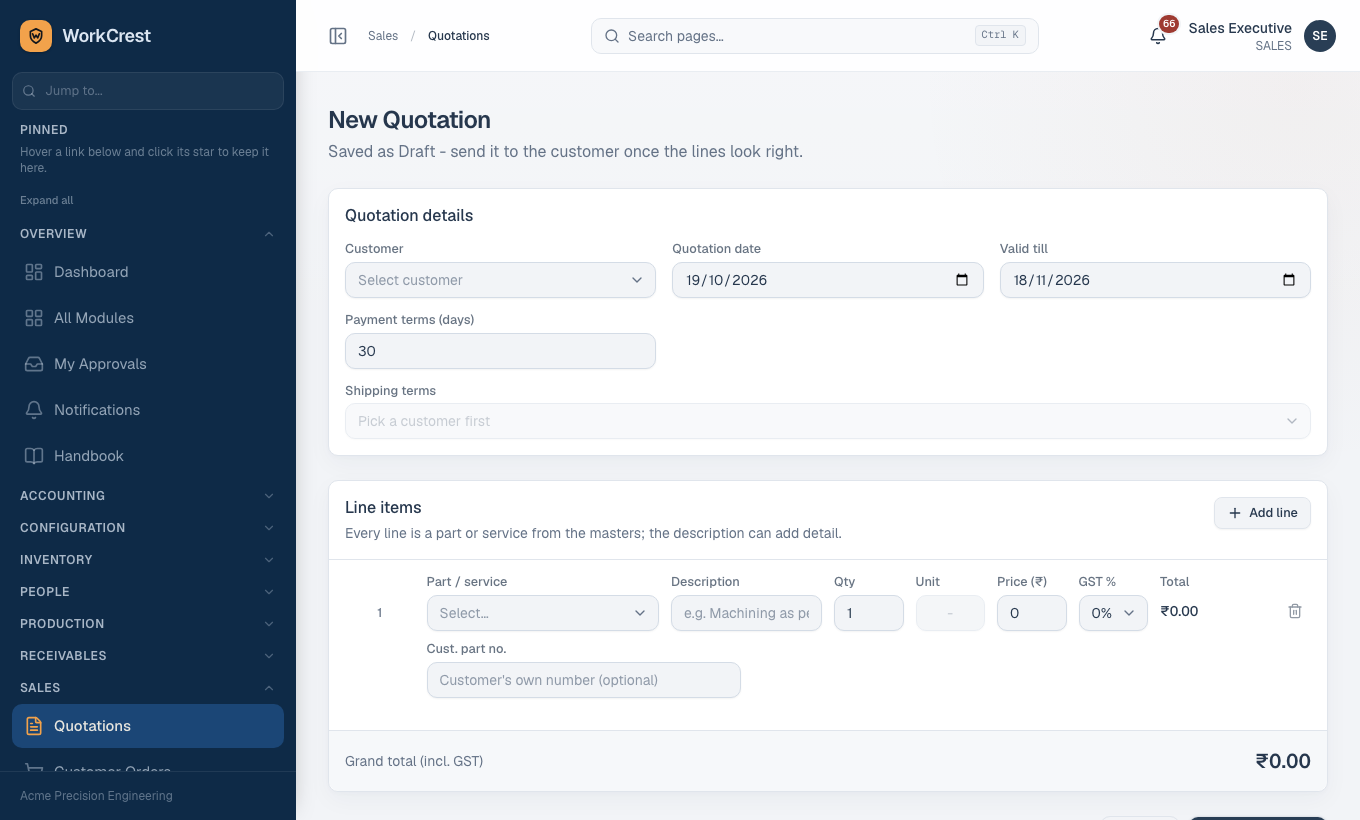The image size is (1360, 820).
Task: Open the Part / service Select dropdown
Action: click(x=542, y=613)
